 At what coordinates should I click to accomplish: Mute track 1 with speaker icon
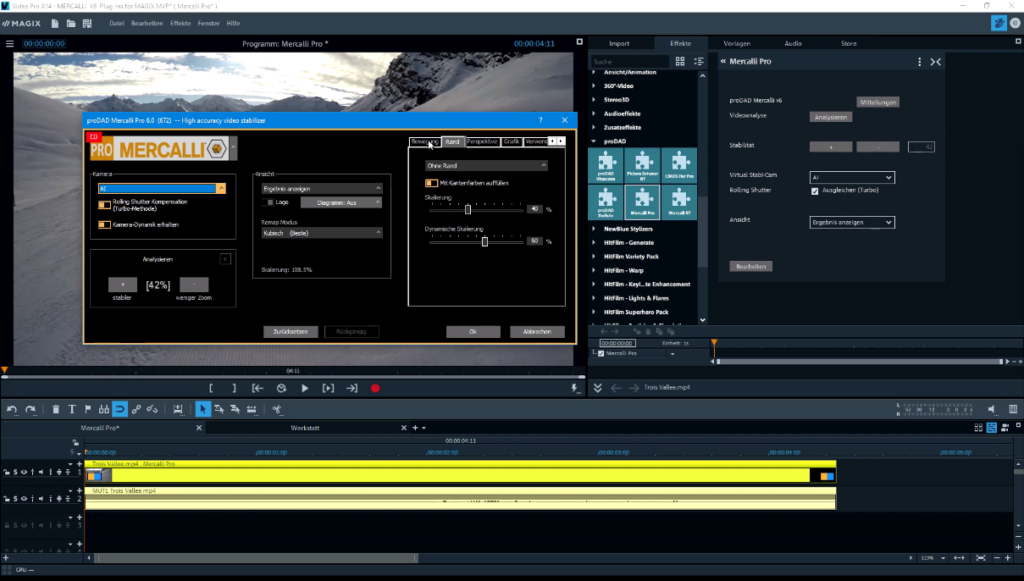coord(40,472)
